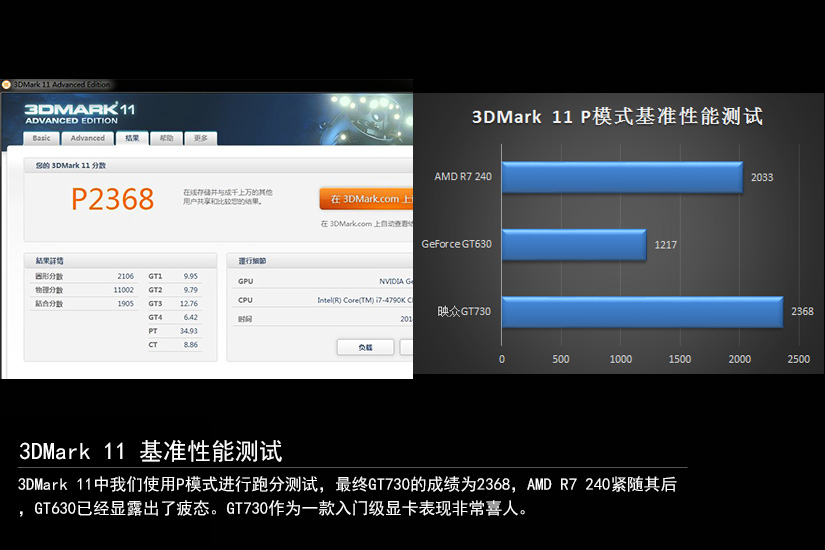Click the P2368 score value

[x=113, y=199]
